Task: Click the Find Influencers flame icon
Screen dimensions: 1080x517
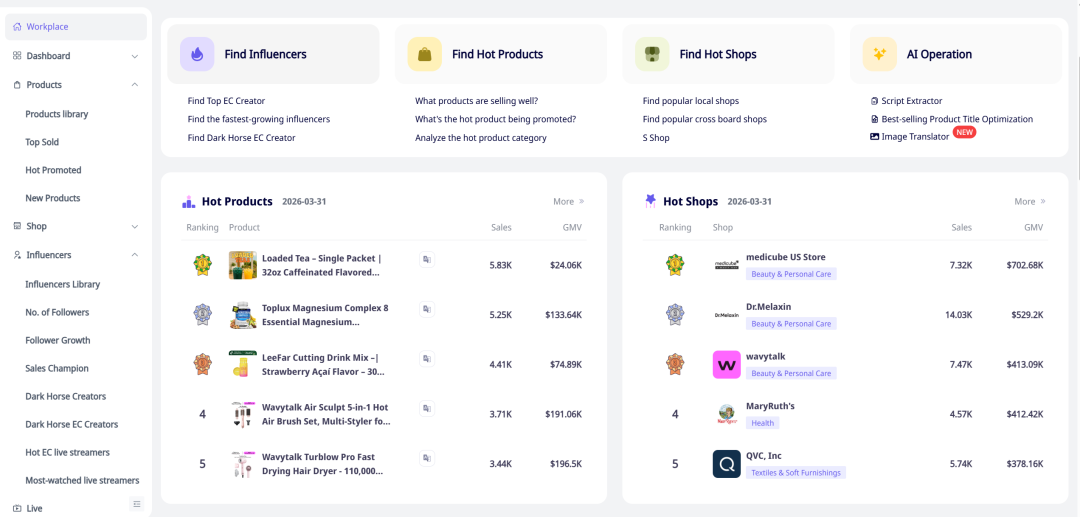Action: [x=197, y=54]
